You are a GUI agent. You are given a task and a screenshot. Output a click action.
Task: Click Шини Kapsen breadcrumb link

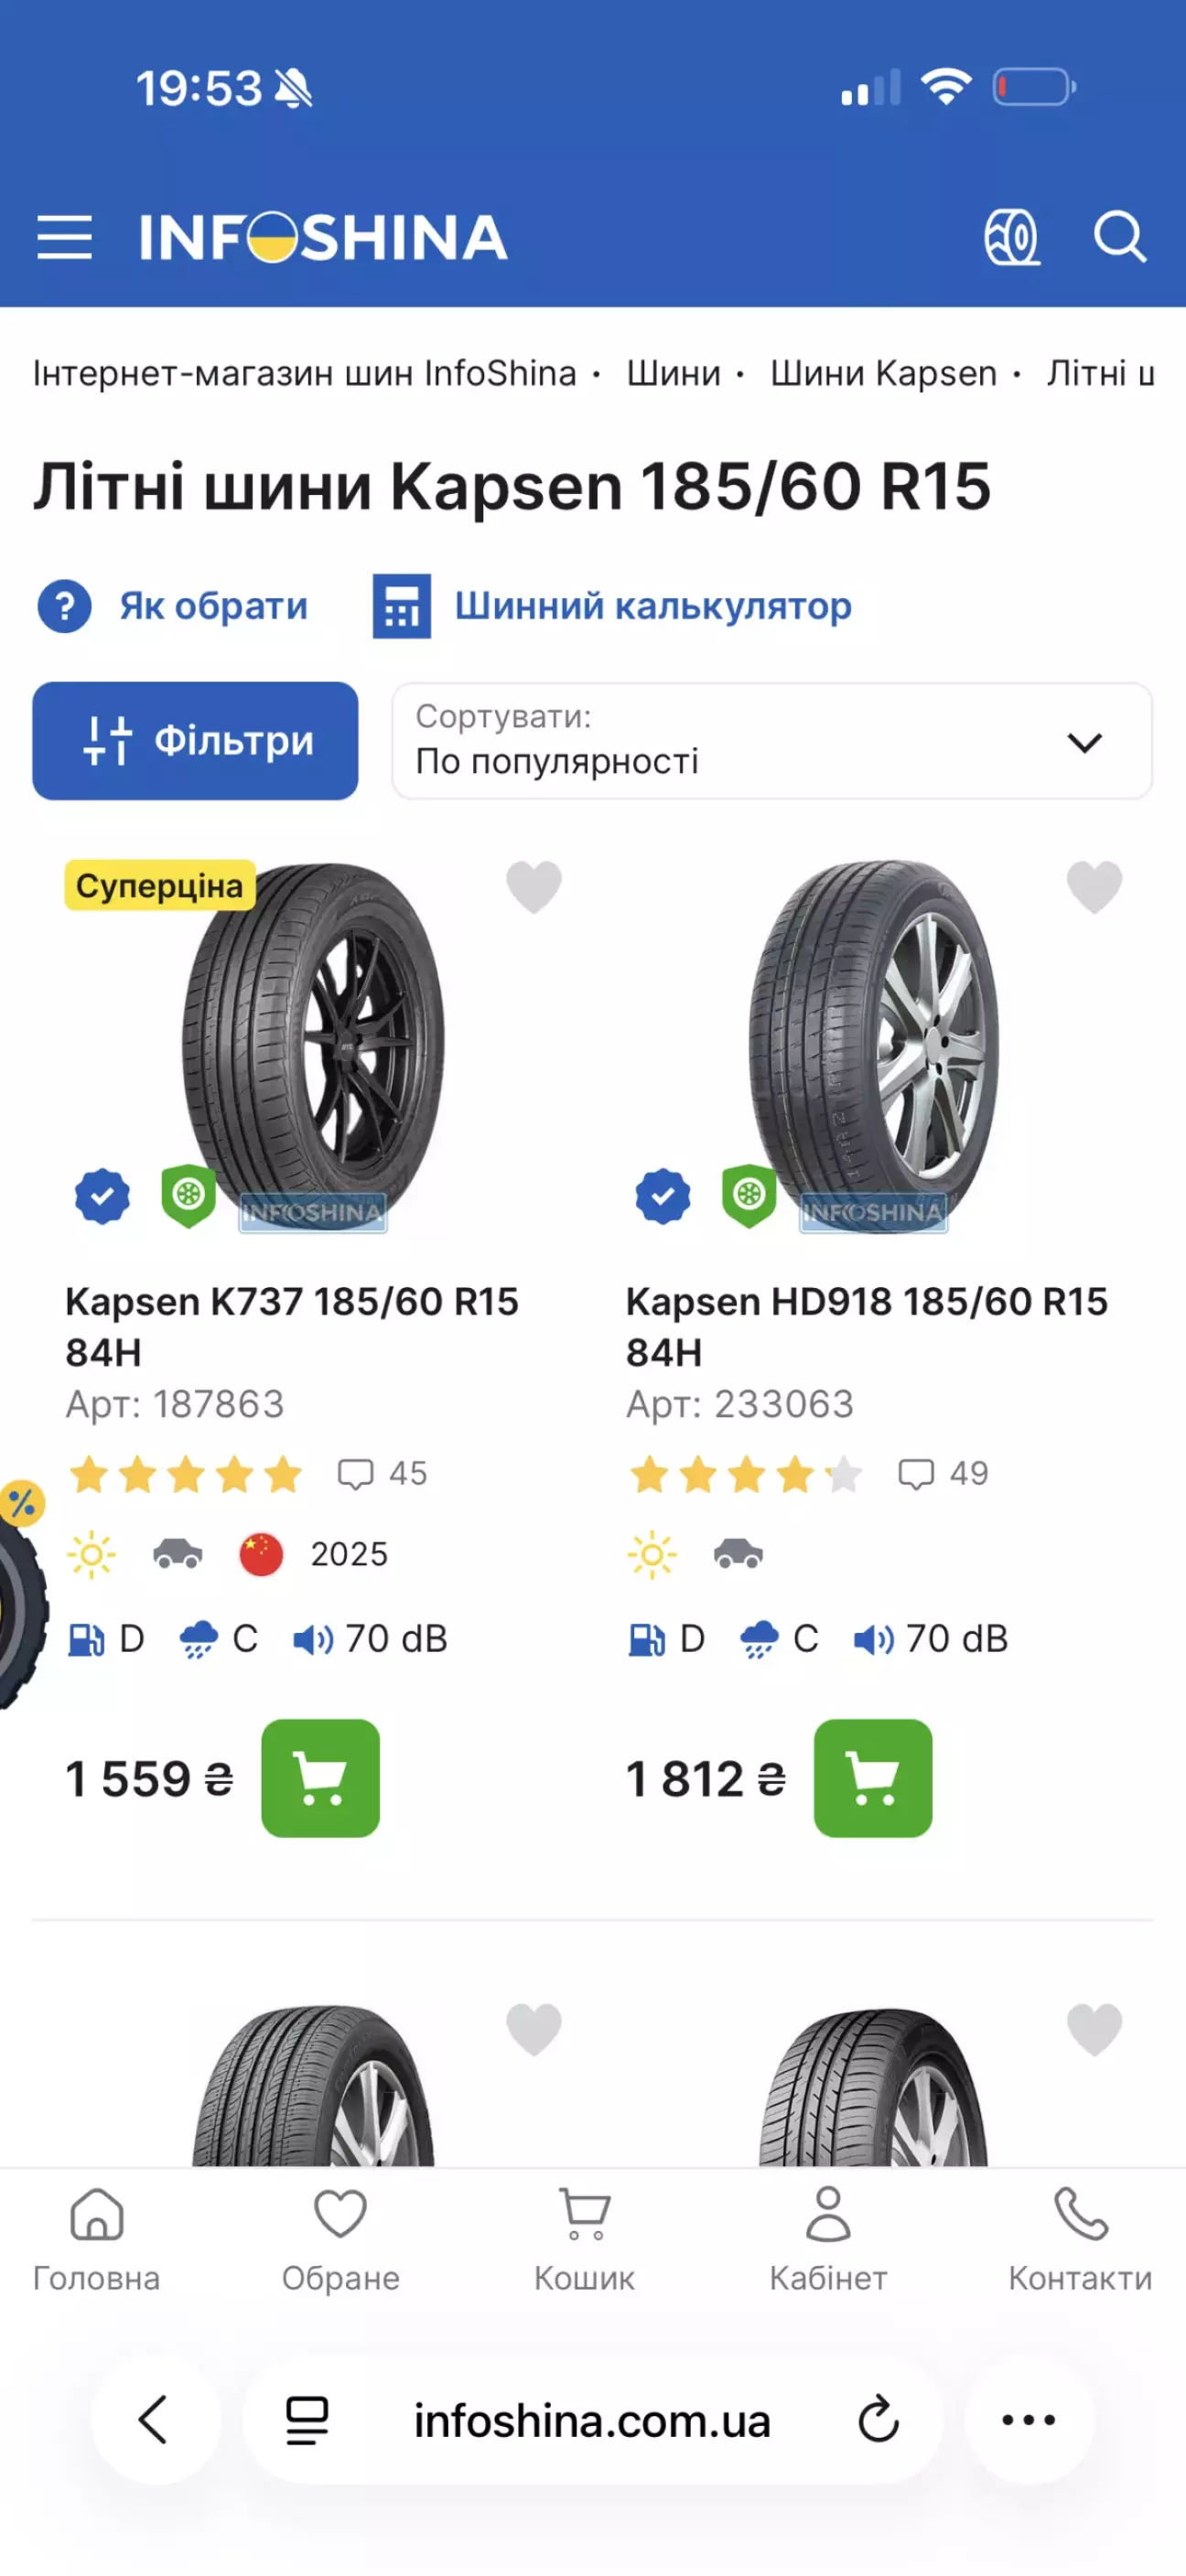883,374
